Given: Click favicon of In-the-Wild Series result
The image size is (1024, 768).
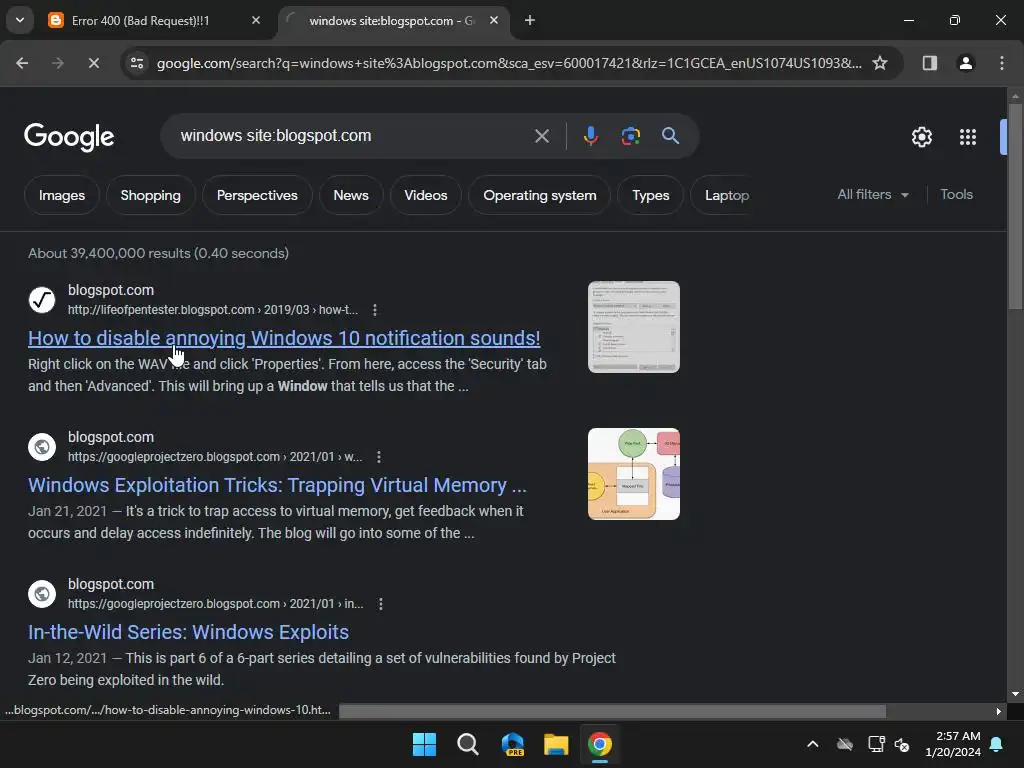Looking at the screenshot, I should 42,594.
